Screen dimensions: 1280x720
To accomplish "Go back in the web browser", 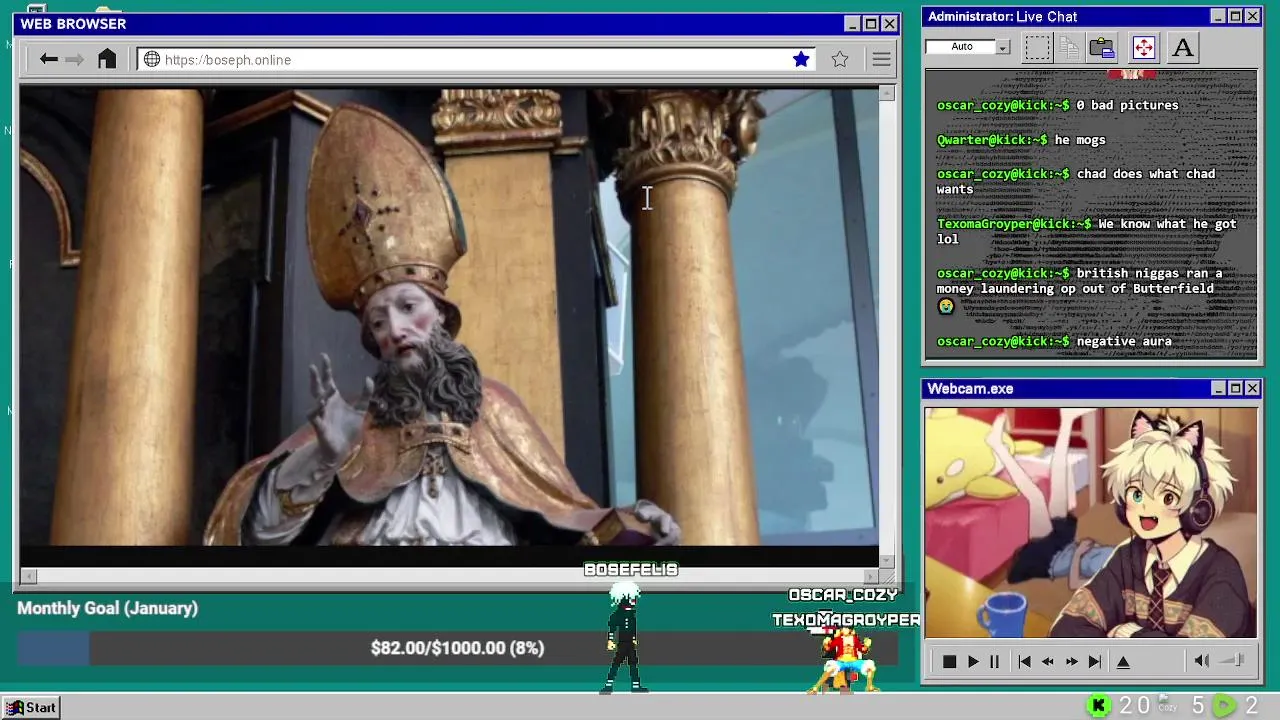I will [48, 60].
